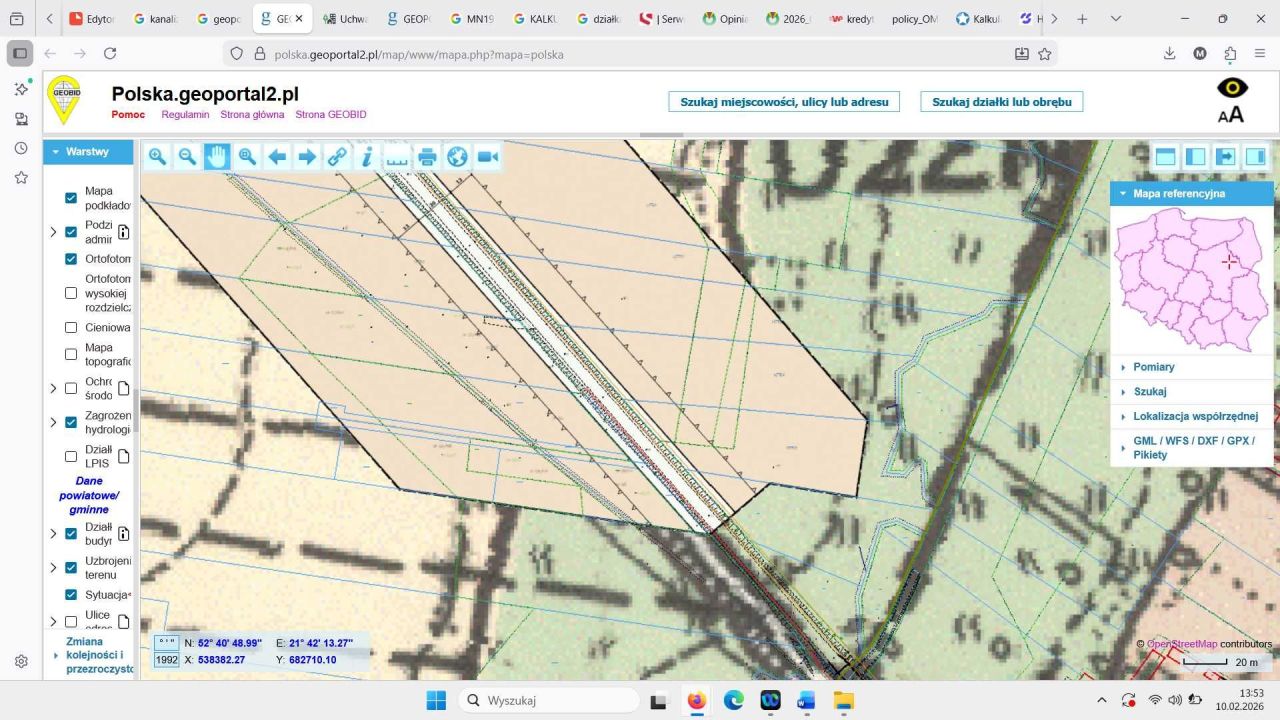Uncheck the Mapa podkładowa layer

tap(71, 198)
